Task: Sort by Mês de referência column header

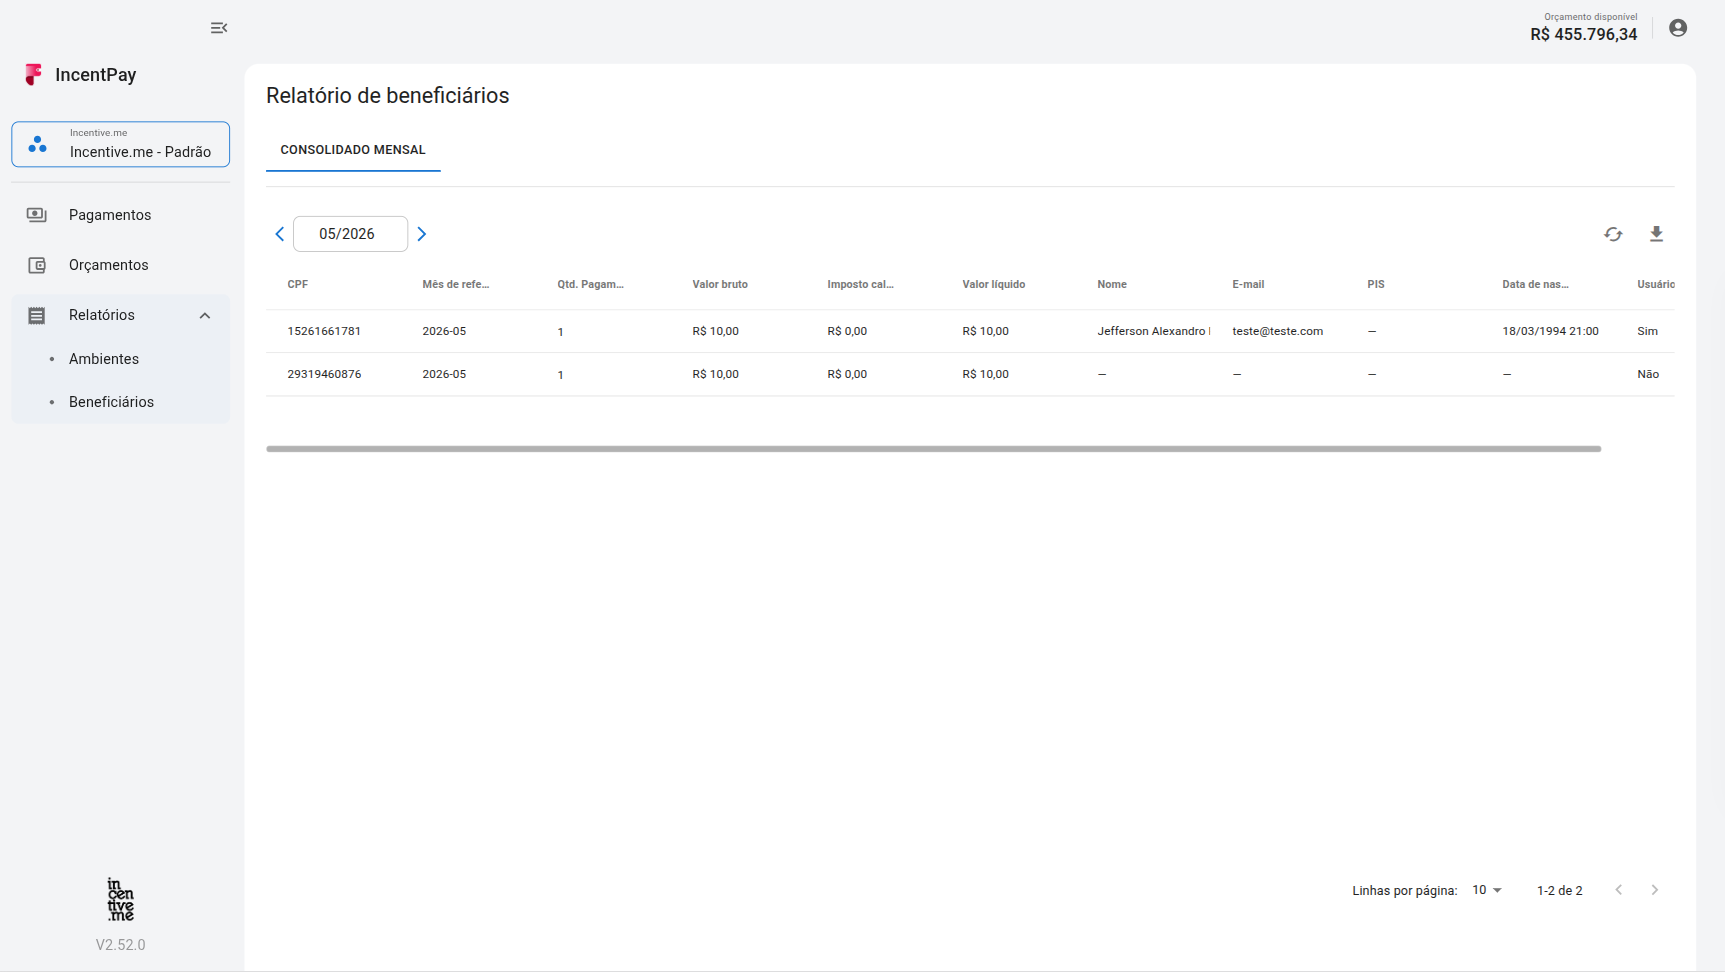Action: coord(456,285)
